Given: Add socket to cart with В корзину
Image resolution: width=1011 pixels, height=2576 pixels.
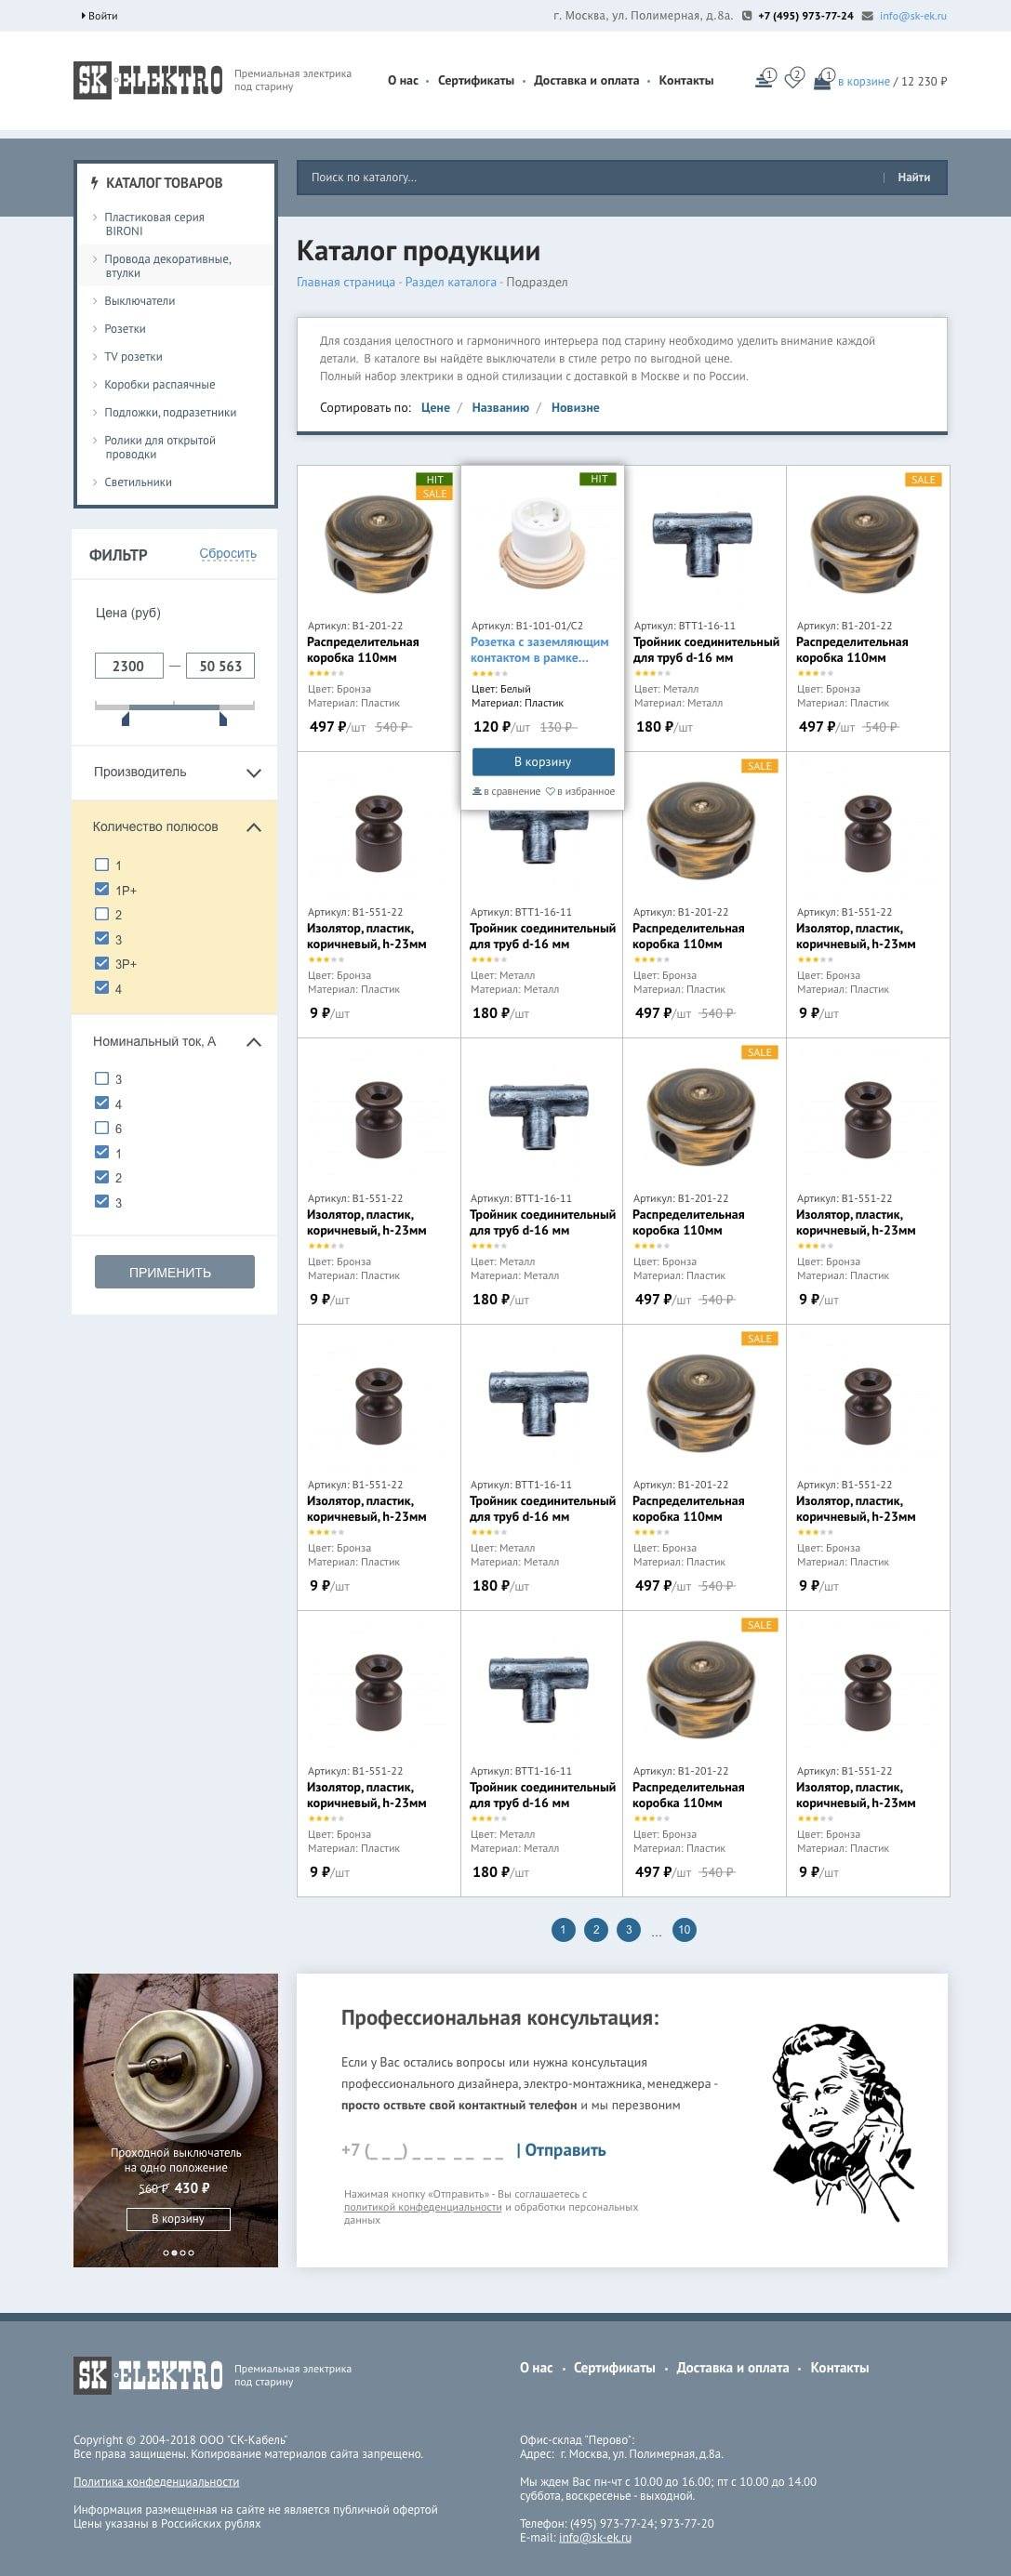Looking at the screenshot, I should point(543,762).
